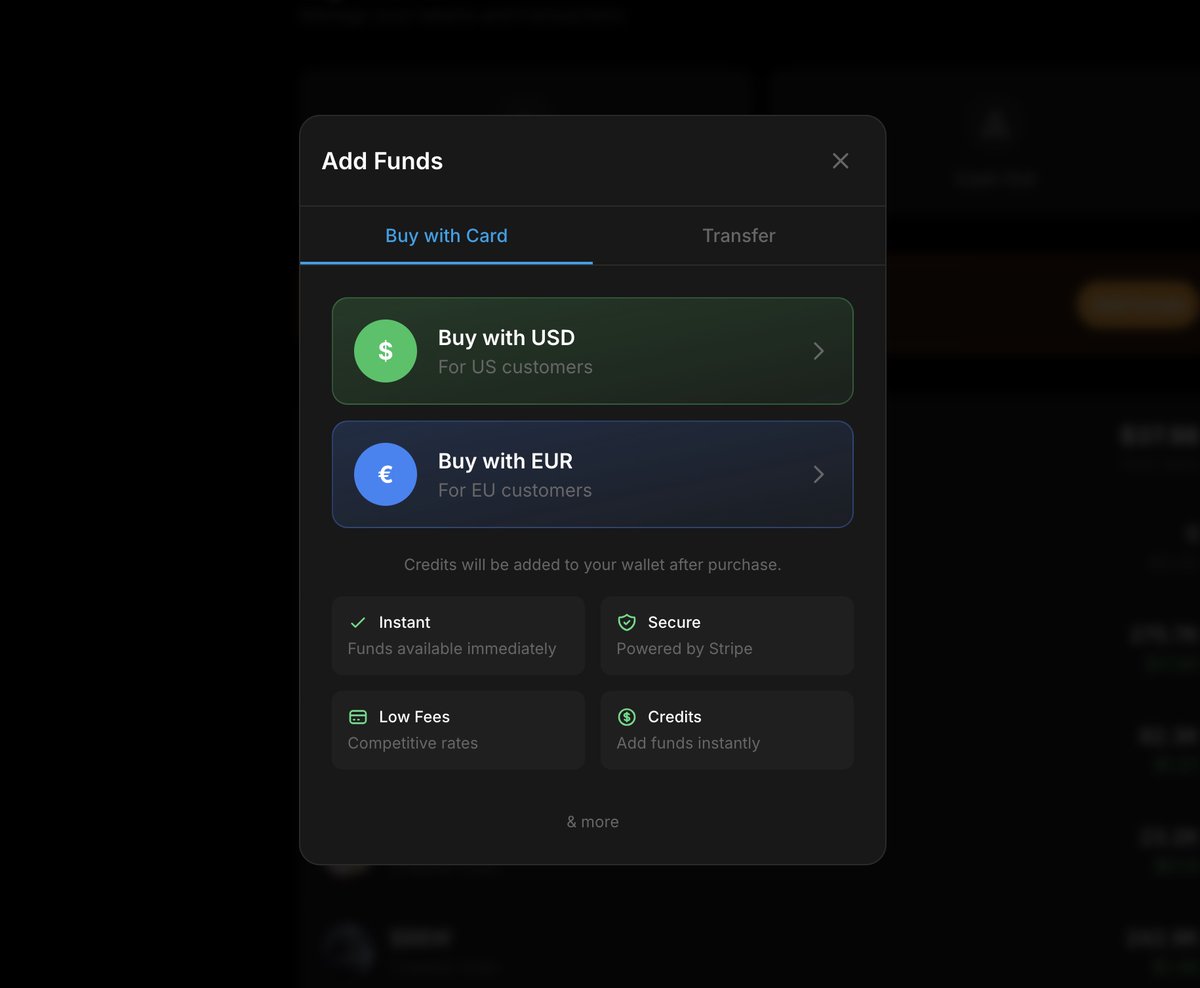Open the Transfer tab
The width and height of the screenshot is (1200, 988).
(739, 236)
